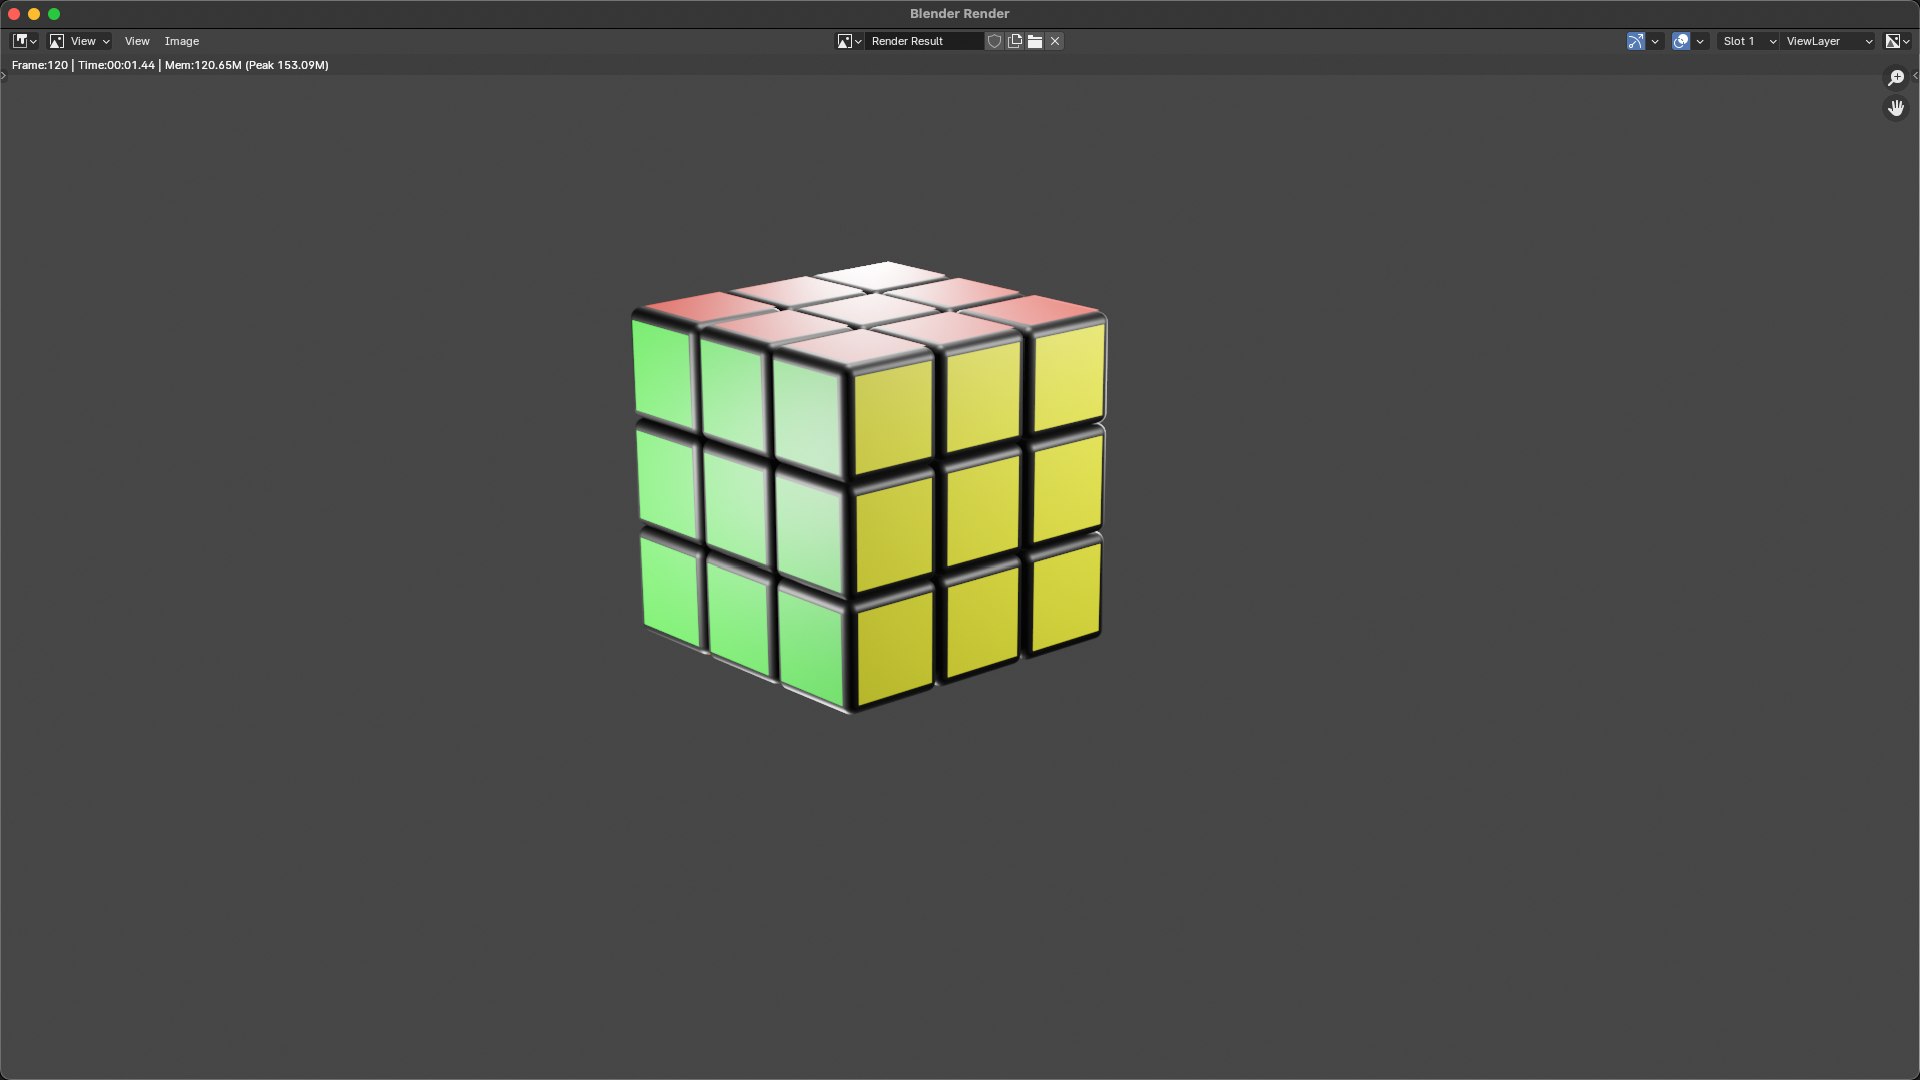The image size is (1920, 1080).
Task: Click the Render Result name field
Action: point(924,41)
